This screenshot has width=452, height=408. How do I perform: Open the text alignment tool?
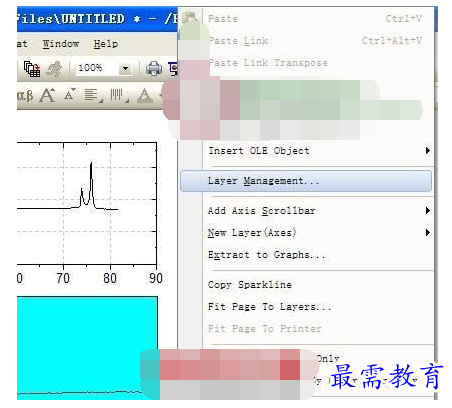point(93,95)
